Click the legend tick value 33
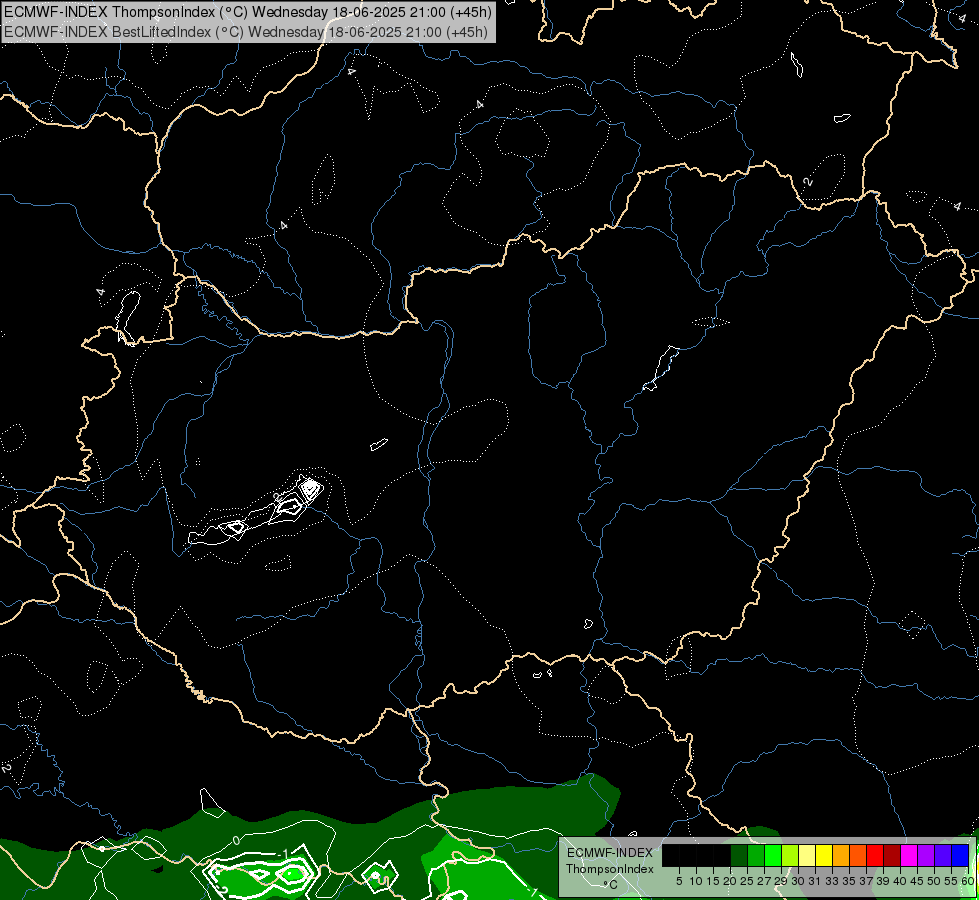This screenshot has width=979, height=900. 832,881
